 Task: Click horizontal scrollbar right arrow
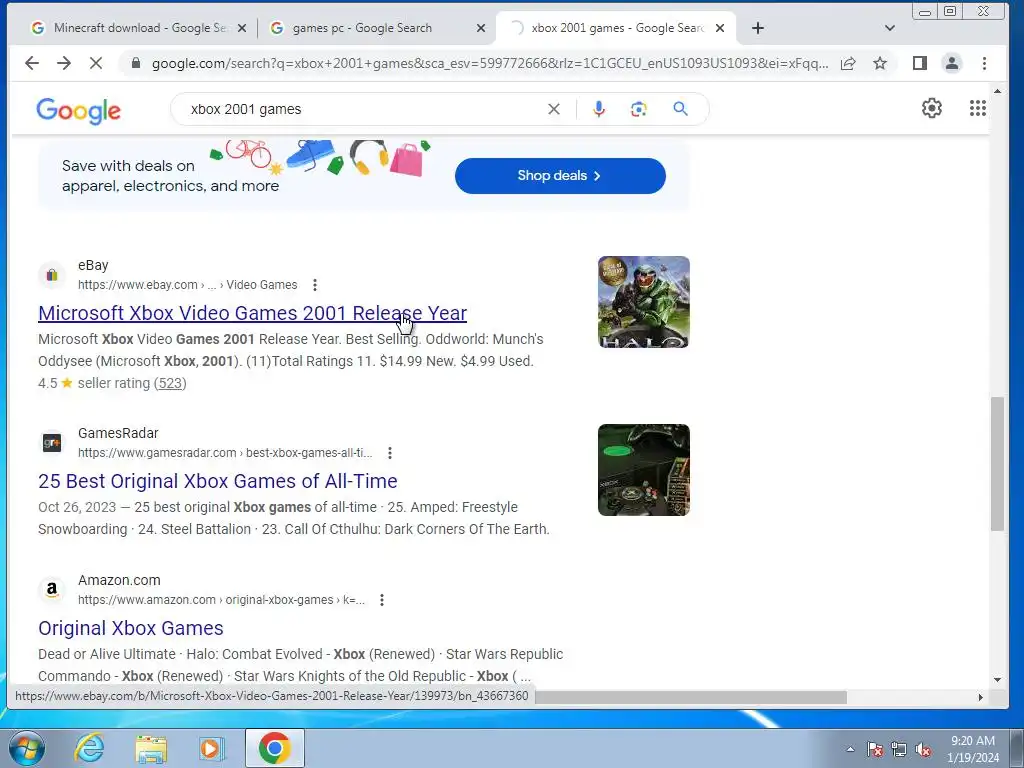980,697
